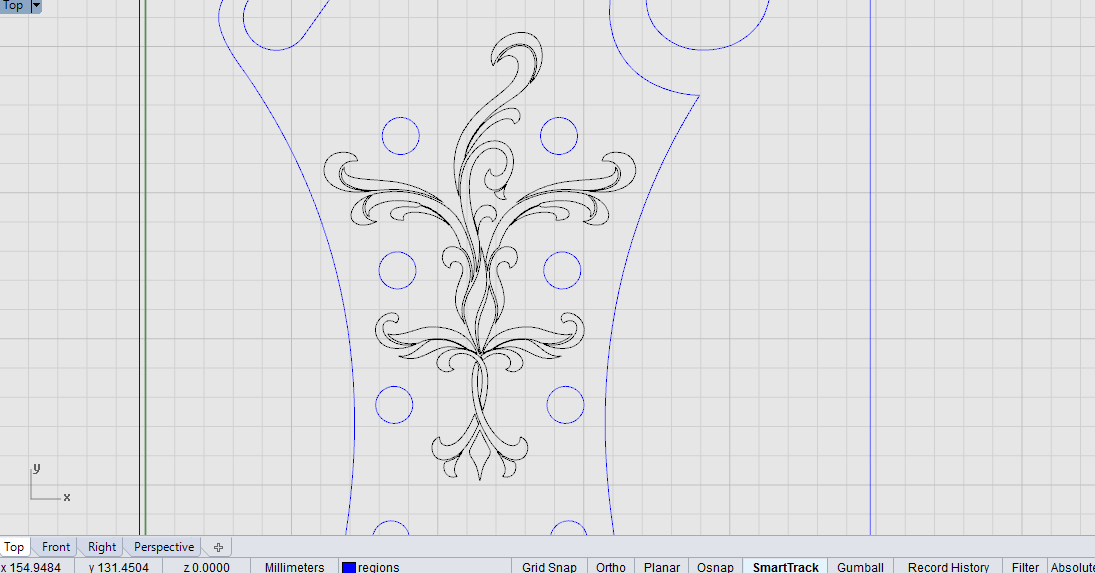Toggle Ortho mode in status bar
The height and width of the screenshot is (573, 1095).
tap(611, 567)
